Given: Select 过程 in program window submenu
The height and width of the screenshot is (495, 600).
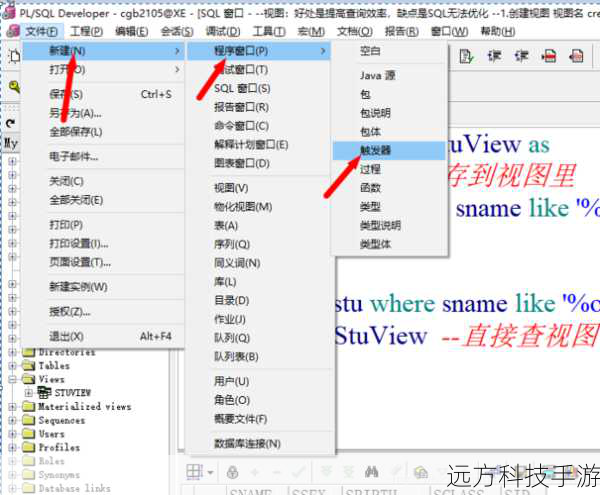Looking at the screenshot, I should coord(389,169).
